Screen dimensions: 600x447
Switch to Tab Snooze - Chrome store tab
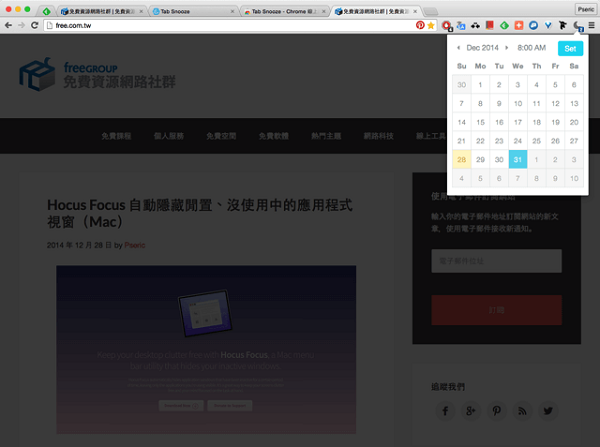pyautogui.click(x=284, y=11)
